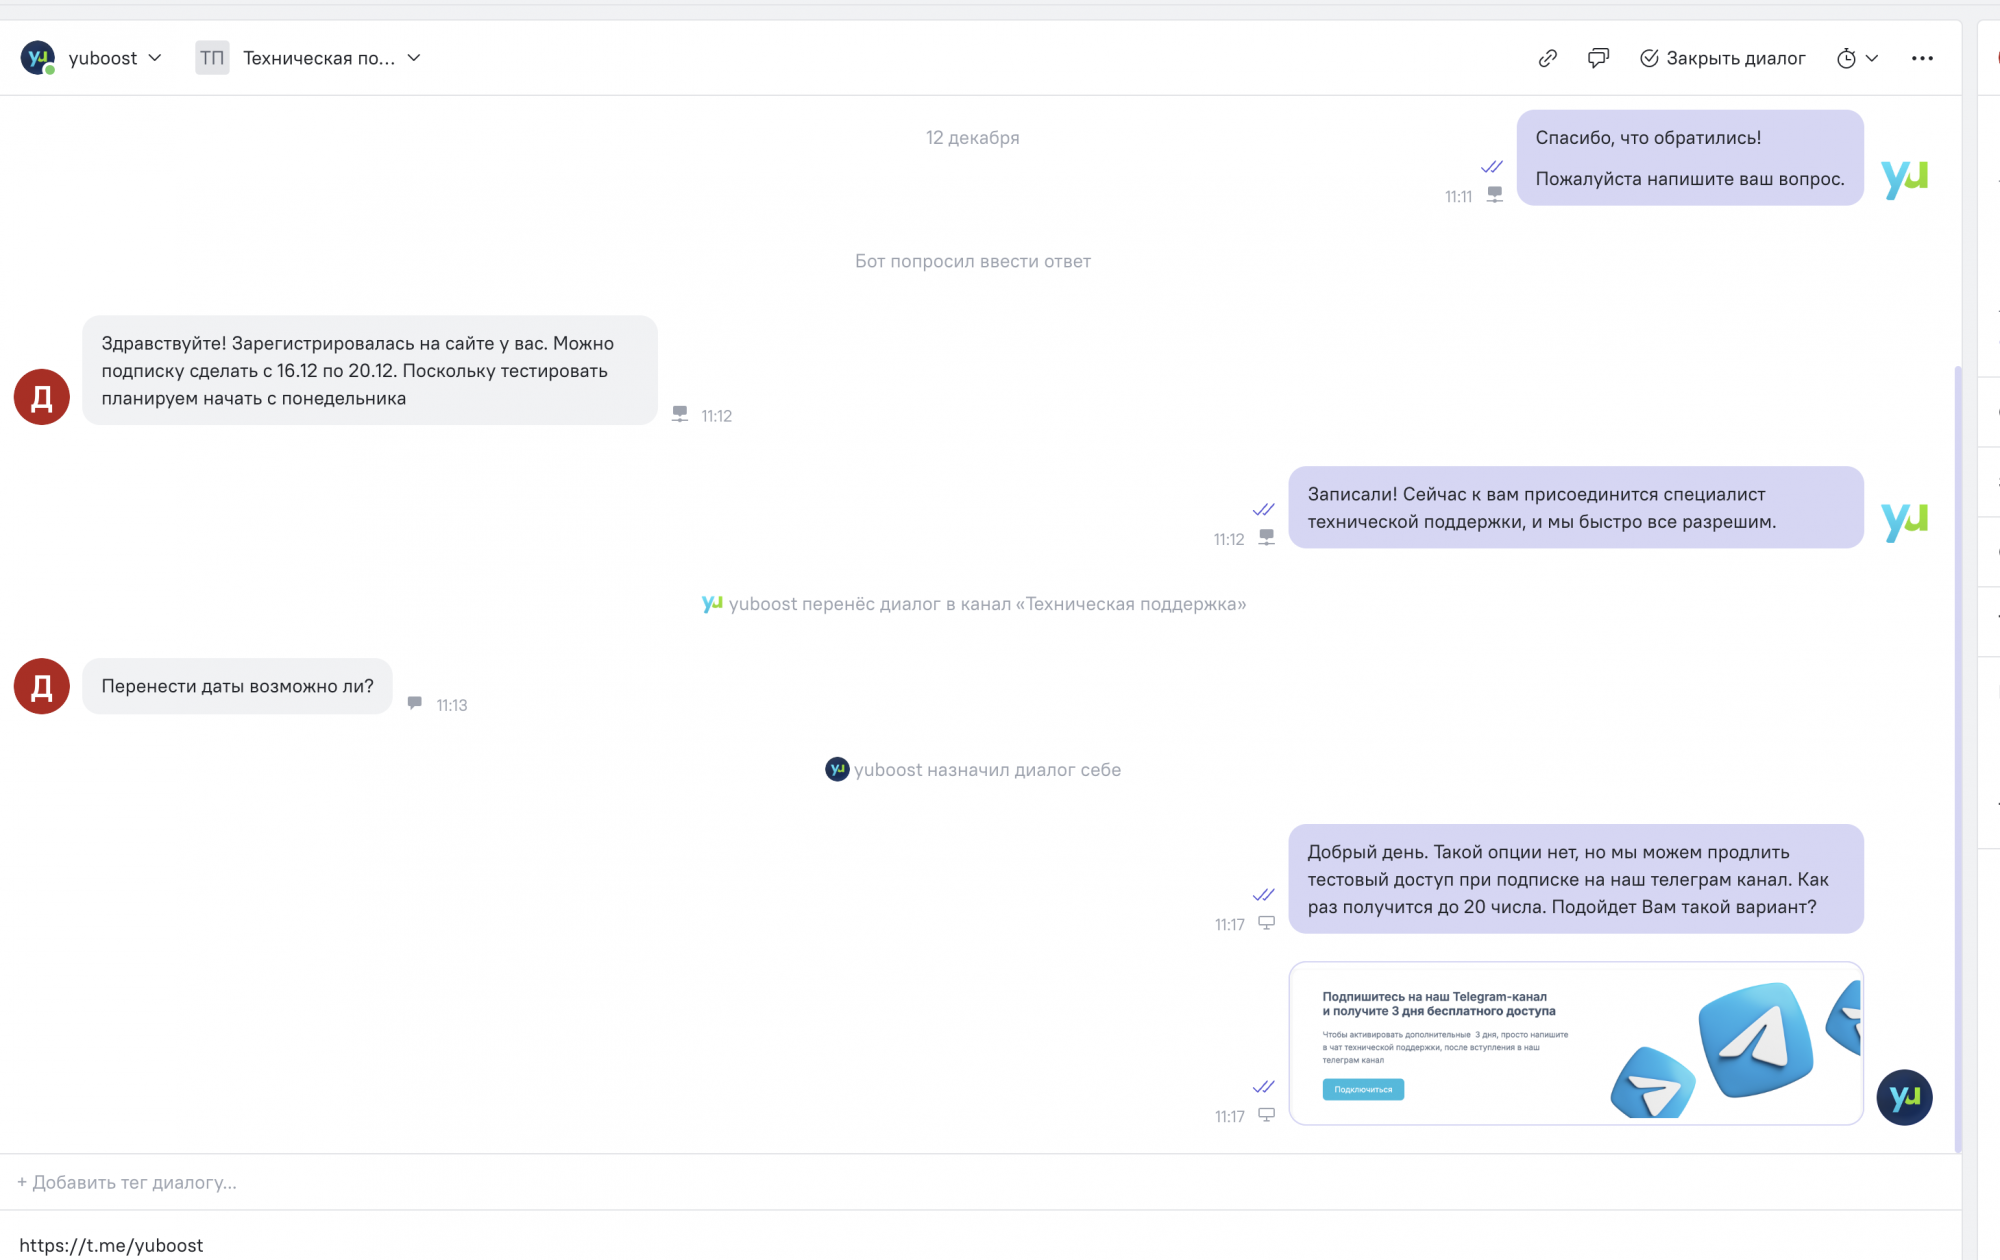
Task: Click dark yuboost avatar beside the image message
Action: click(1904, 1097)
